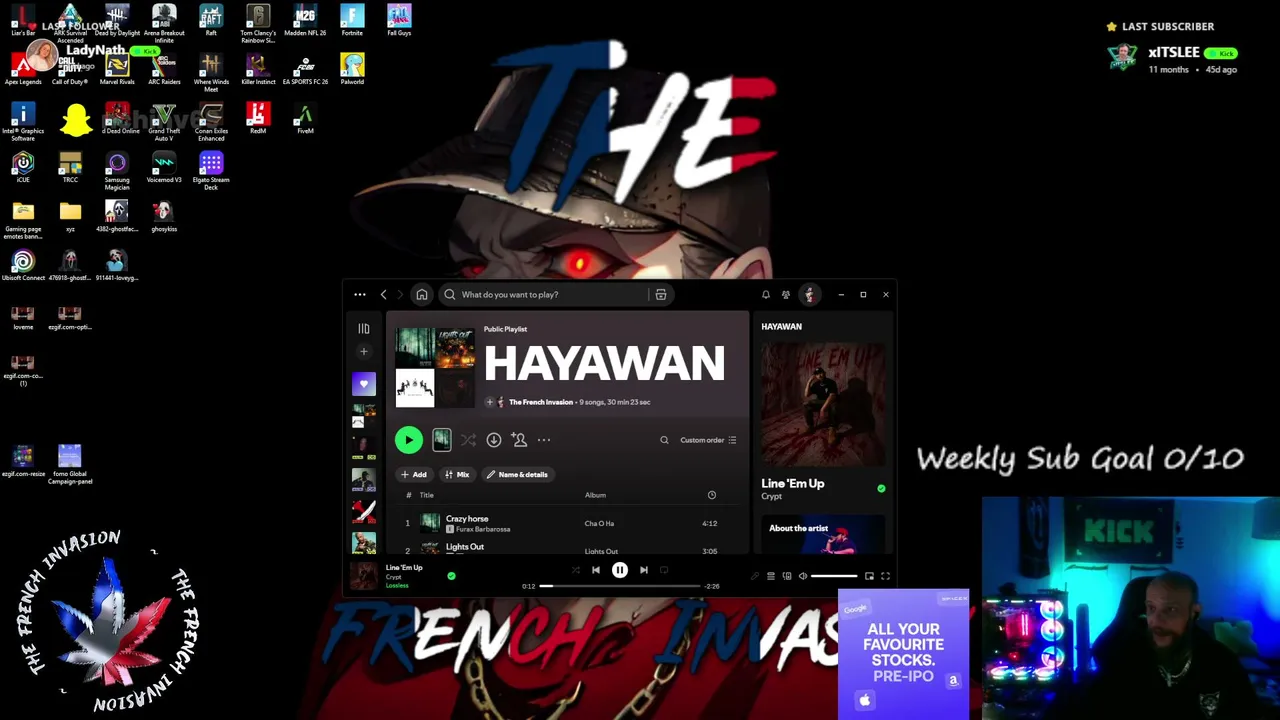Image resolution: width=1280 pixels, height=720 pixels.
Task: Open Connect to a device
Action: click(x=787, y=576)
